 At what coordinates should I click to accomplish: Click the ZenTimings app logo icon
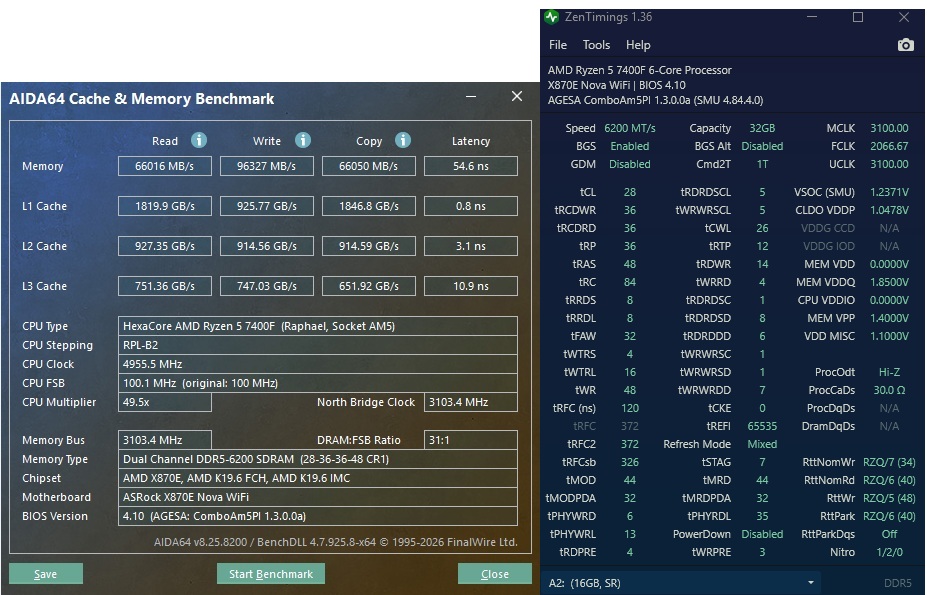click(x=552, y=17)
